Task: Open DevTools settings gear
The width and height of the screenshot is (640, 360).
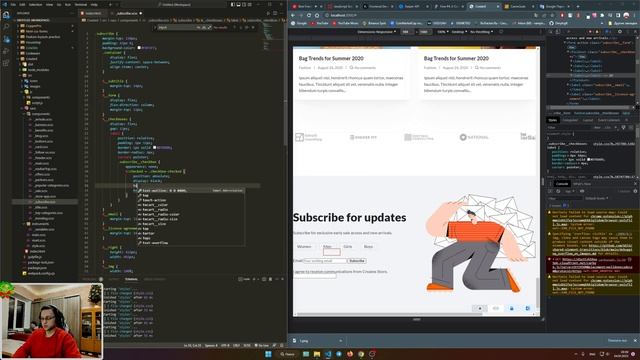Action: pyautogui.click(x=620, y=31)
